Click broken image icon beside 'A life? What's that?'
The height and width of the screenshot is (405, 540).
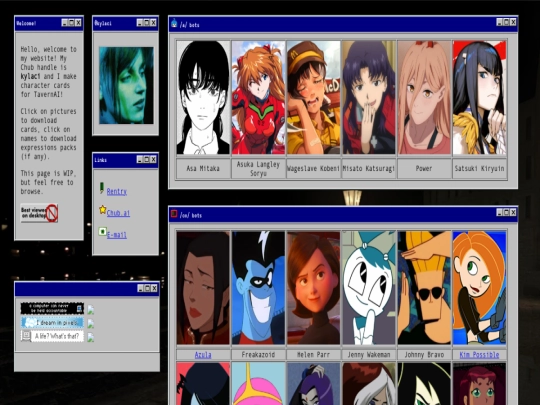click(x=91, y=337)
